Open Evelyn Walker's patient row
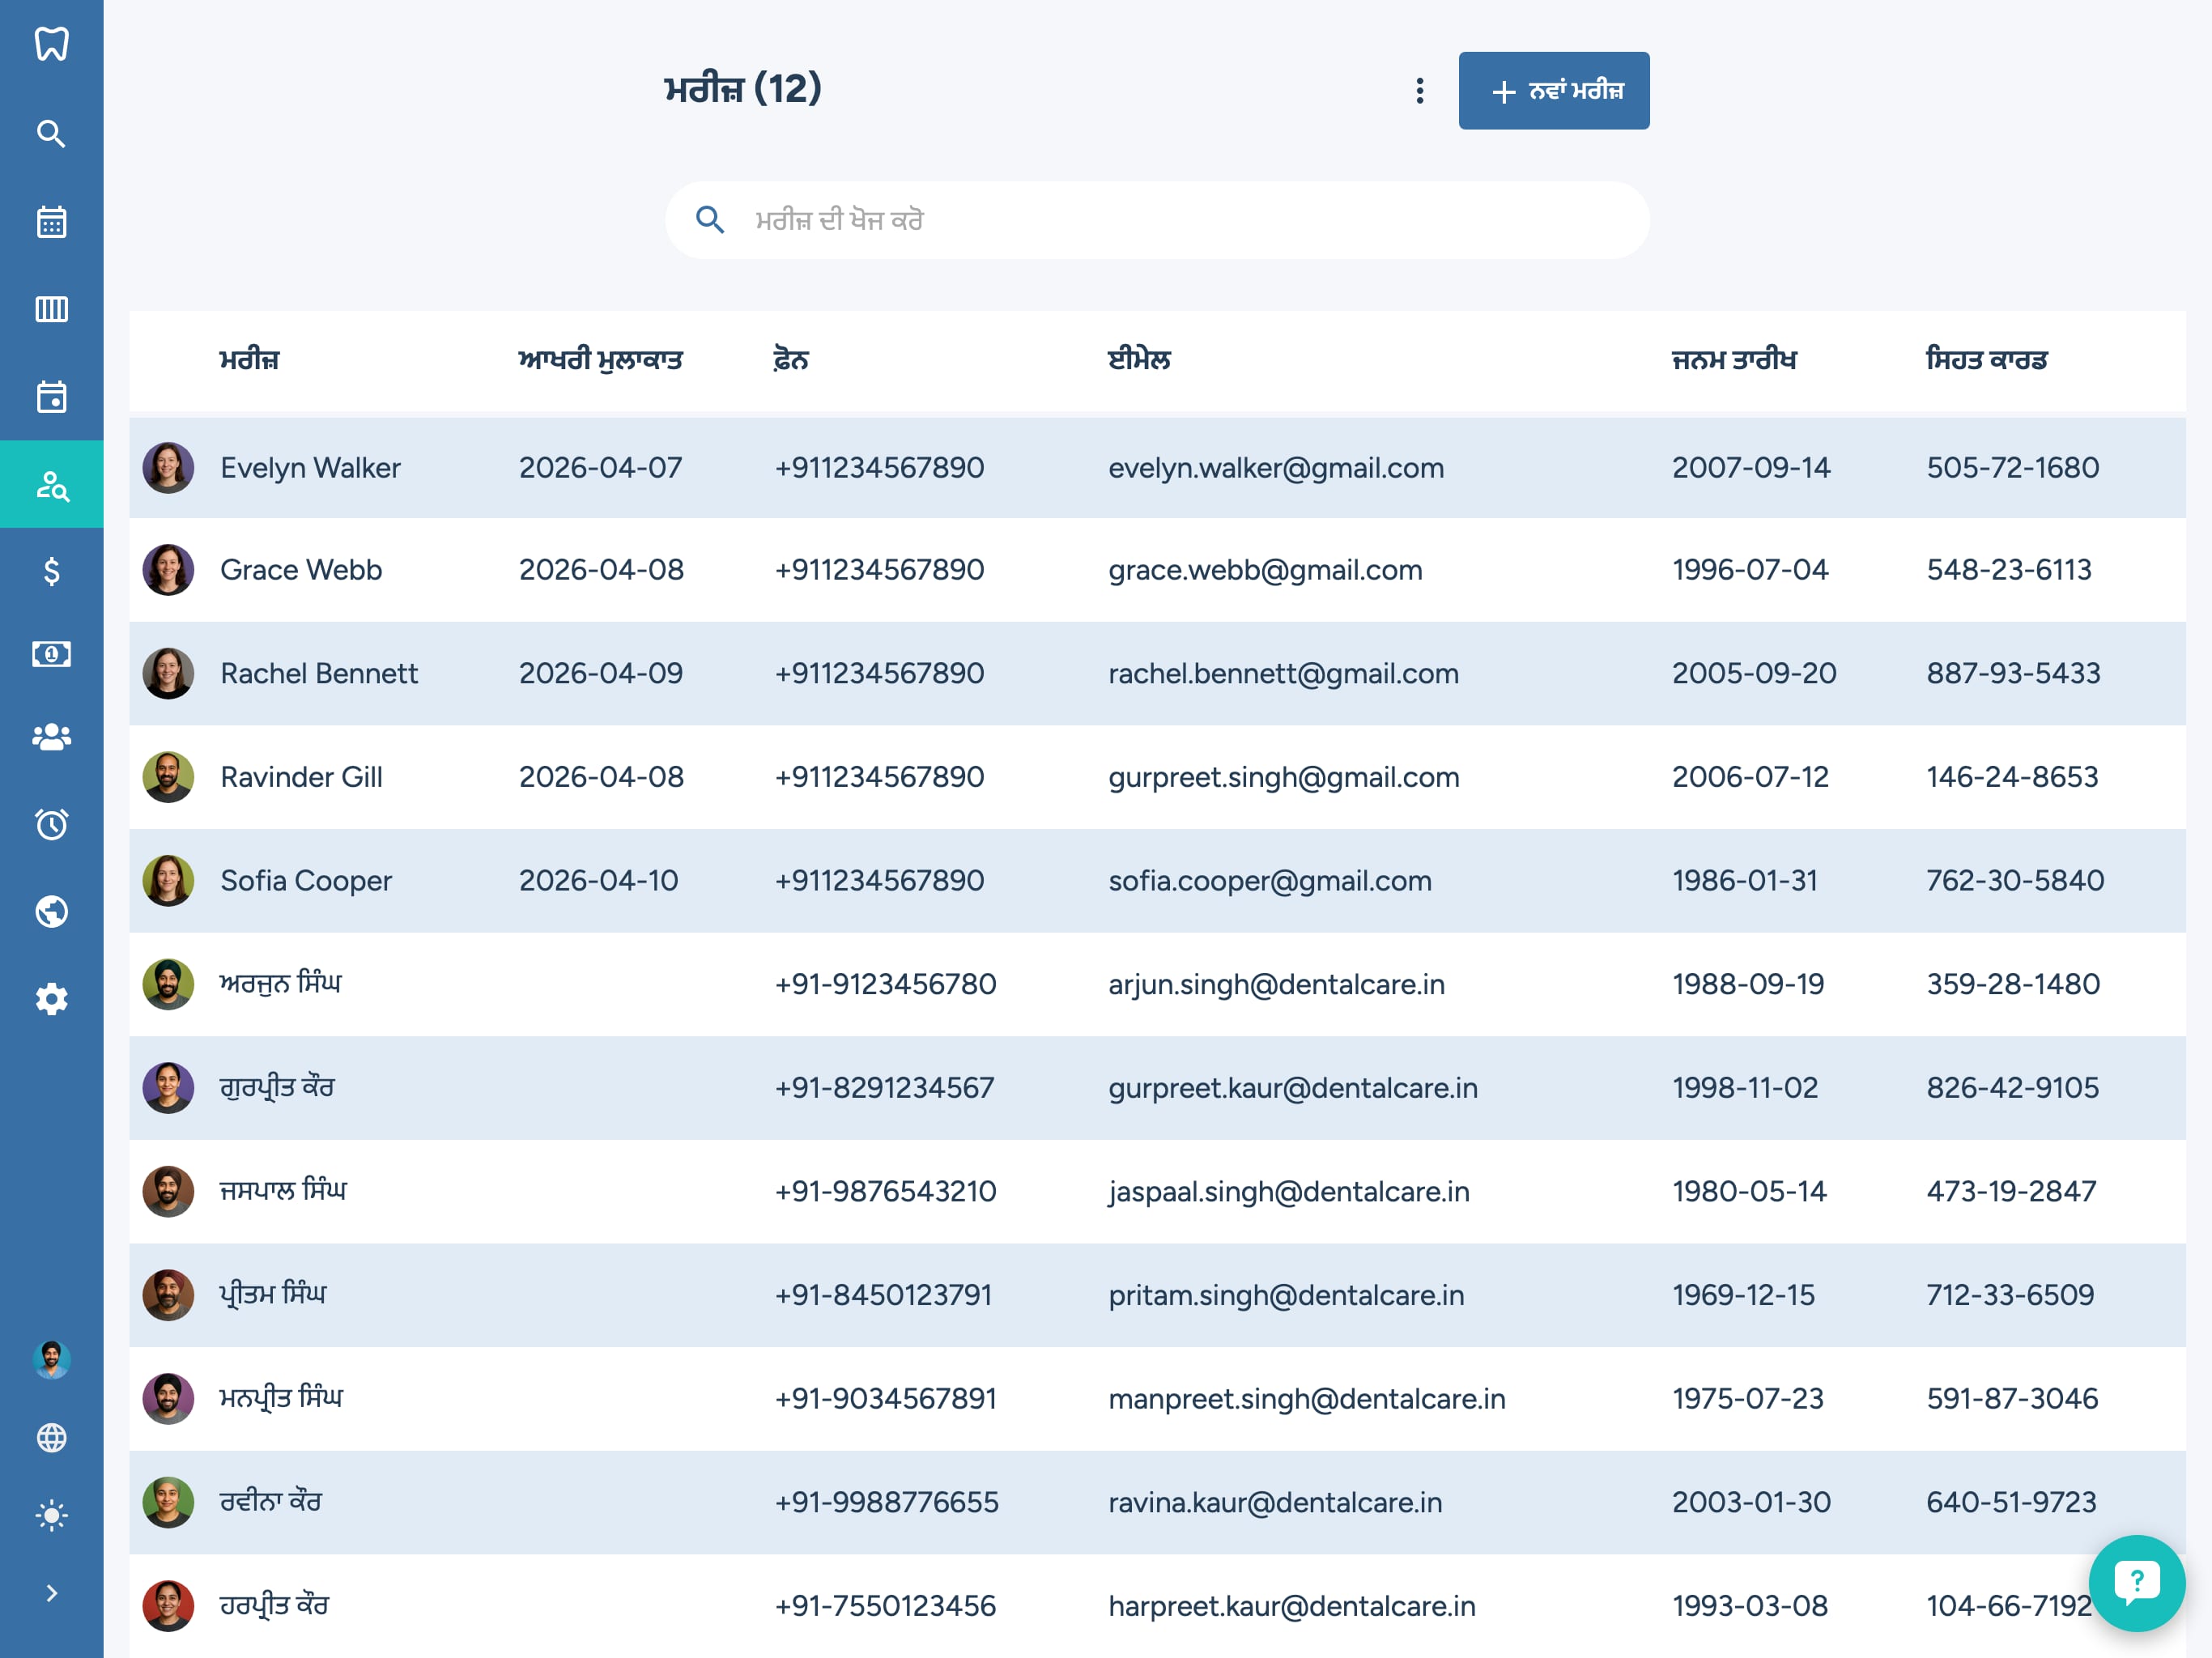Screen dimensions: 2212x1658 1157,467
